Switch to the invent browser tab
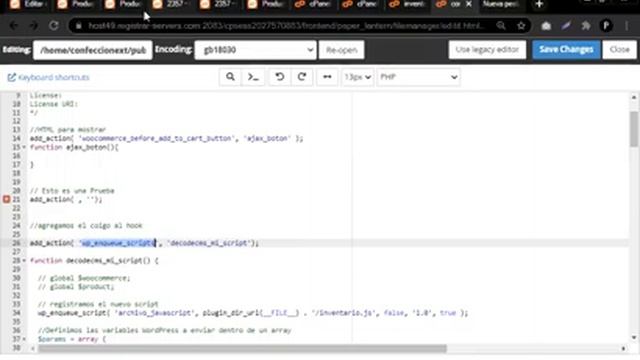The image size is (640, 360). click(x=407, y=4)
